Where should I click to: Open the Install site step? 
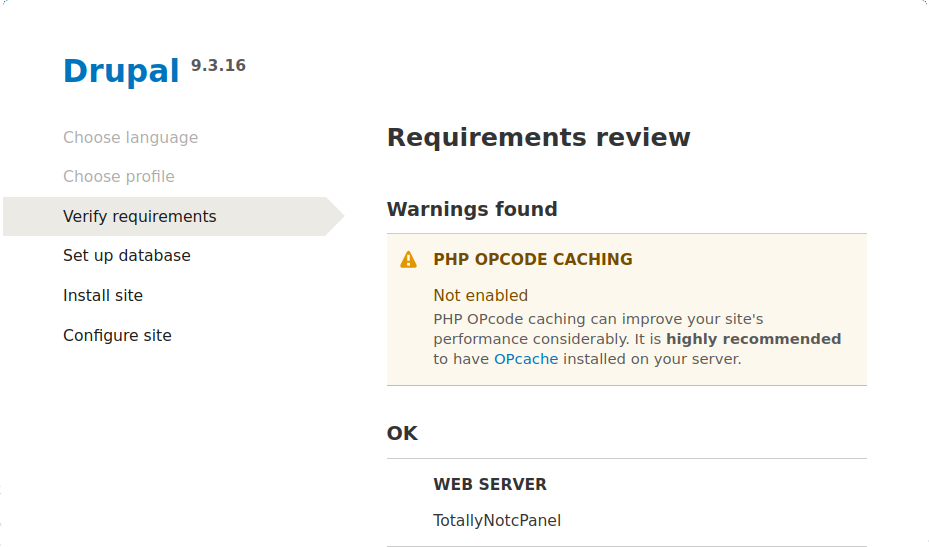[x=103, y=296]
